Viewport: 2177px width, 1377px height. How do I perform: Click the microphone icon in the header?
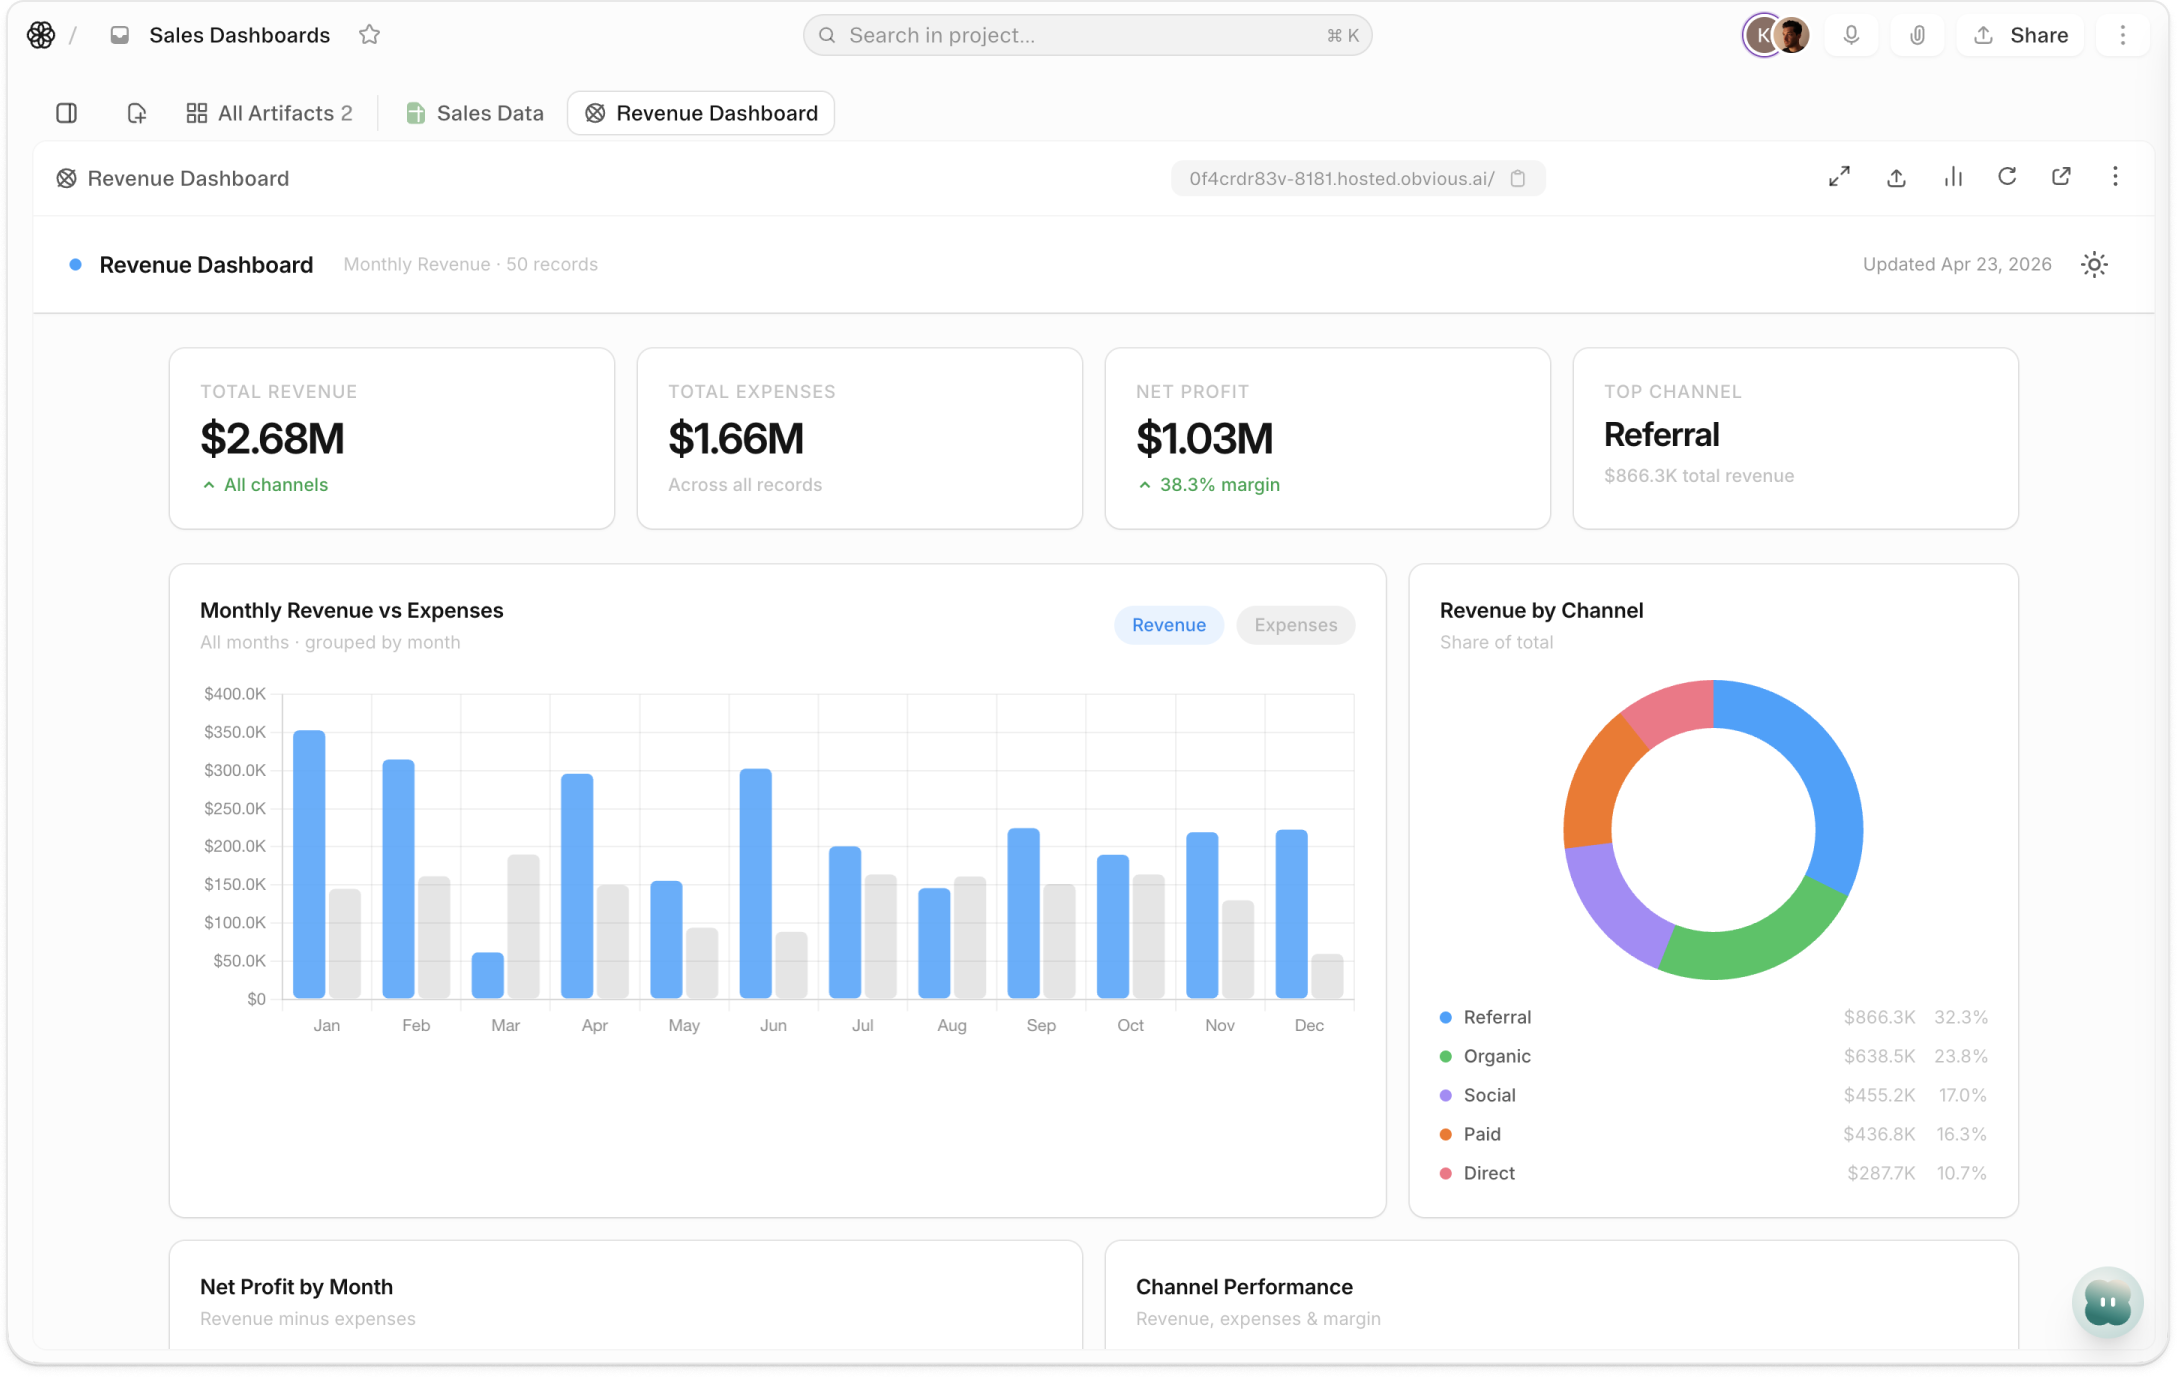click(1851, 35)
